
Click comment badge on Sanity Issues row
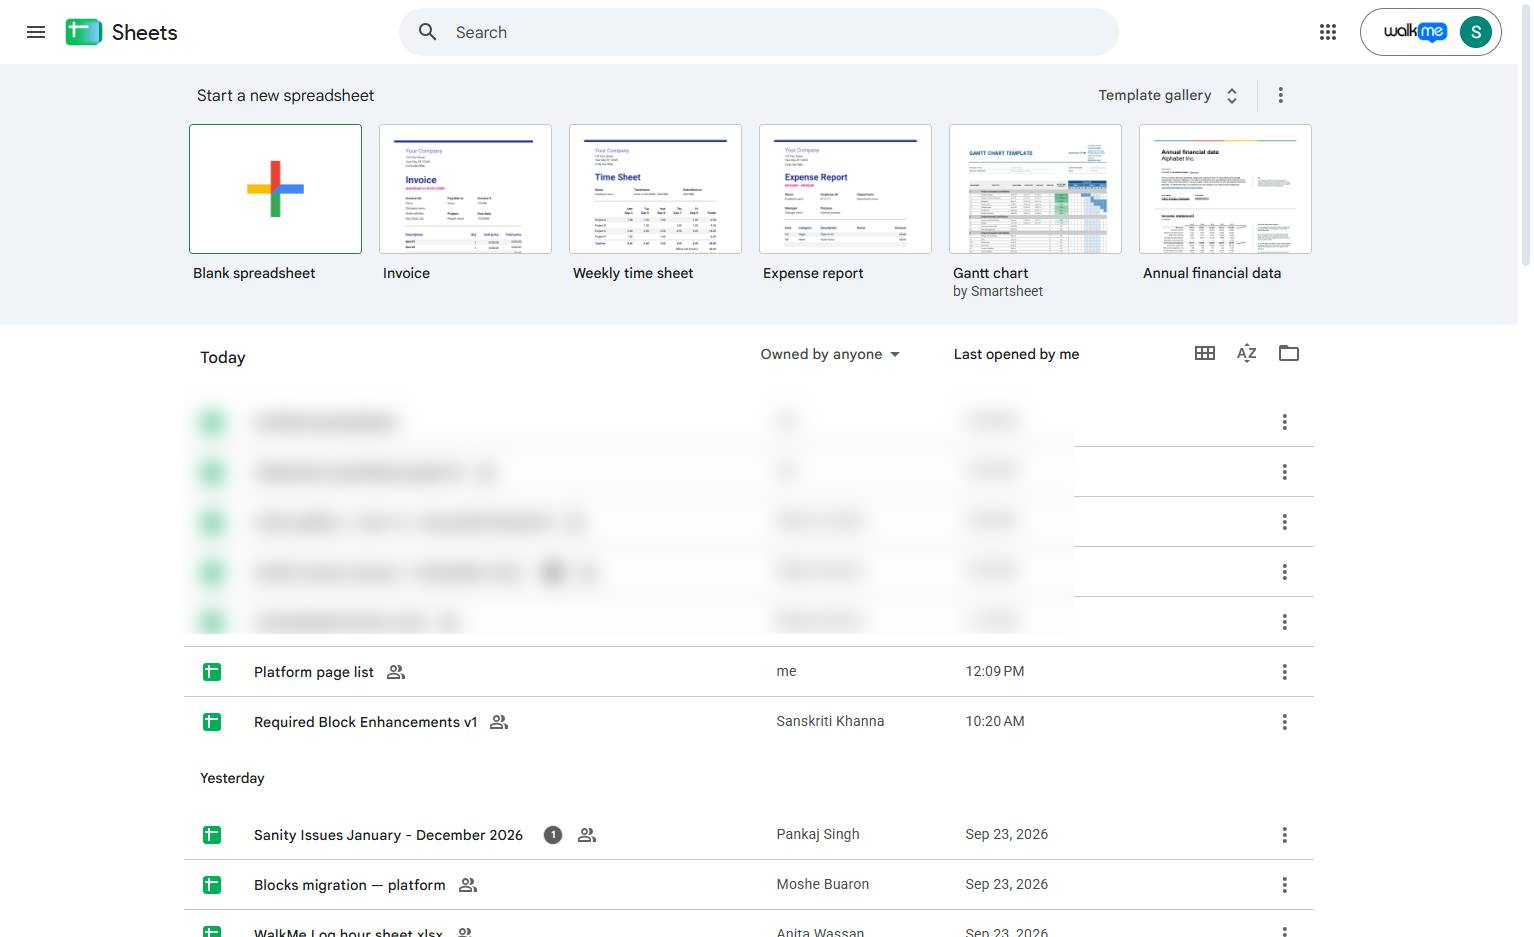553,835
